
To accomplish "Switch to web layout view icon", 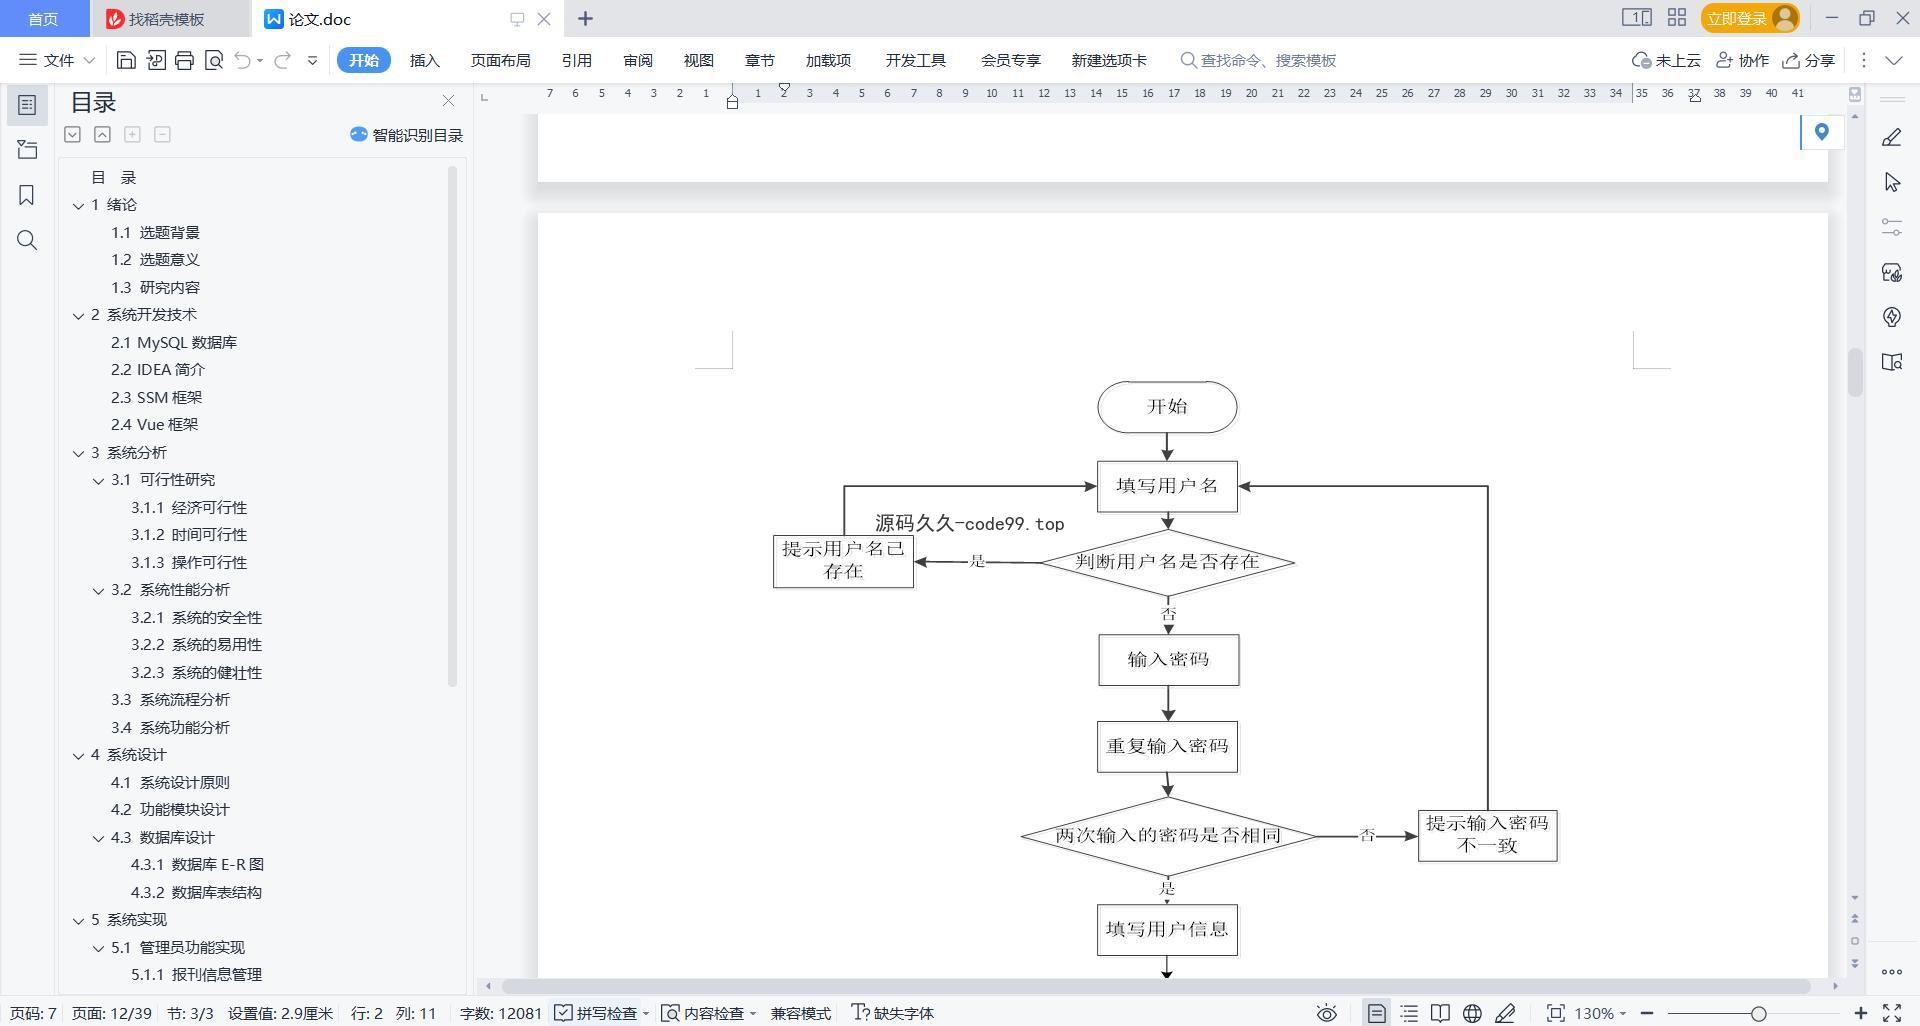I will point(1472,1013).
